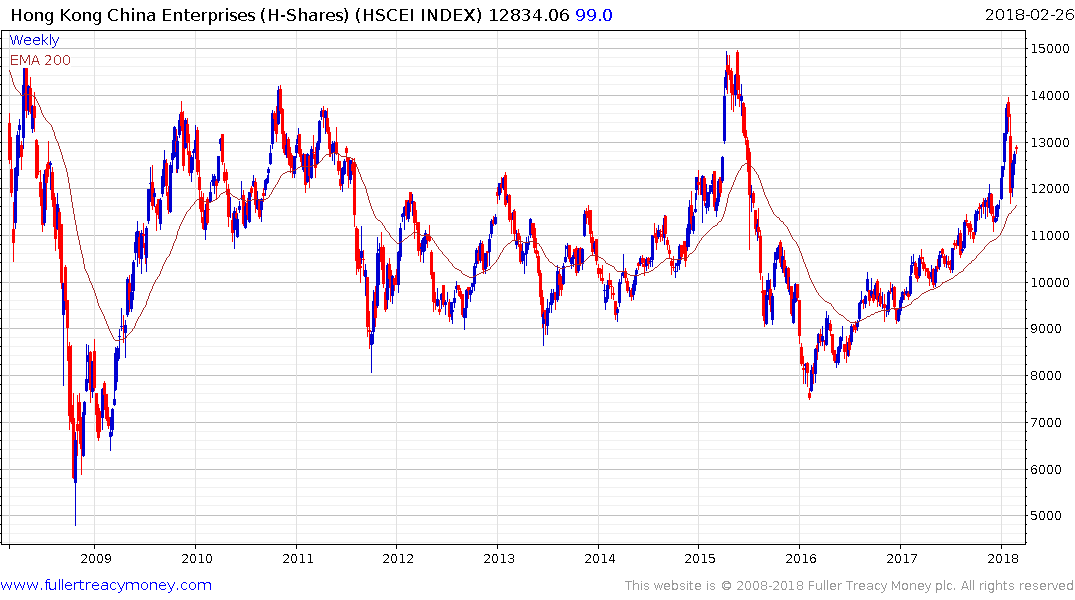Viewport: 1075px width, 600px height.
Task: Click the 10000 price axis label
Action: 1050,283
